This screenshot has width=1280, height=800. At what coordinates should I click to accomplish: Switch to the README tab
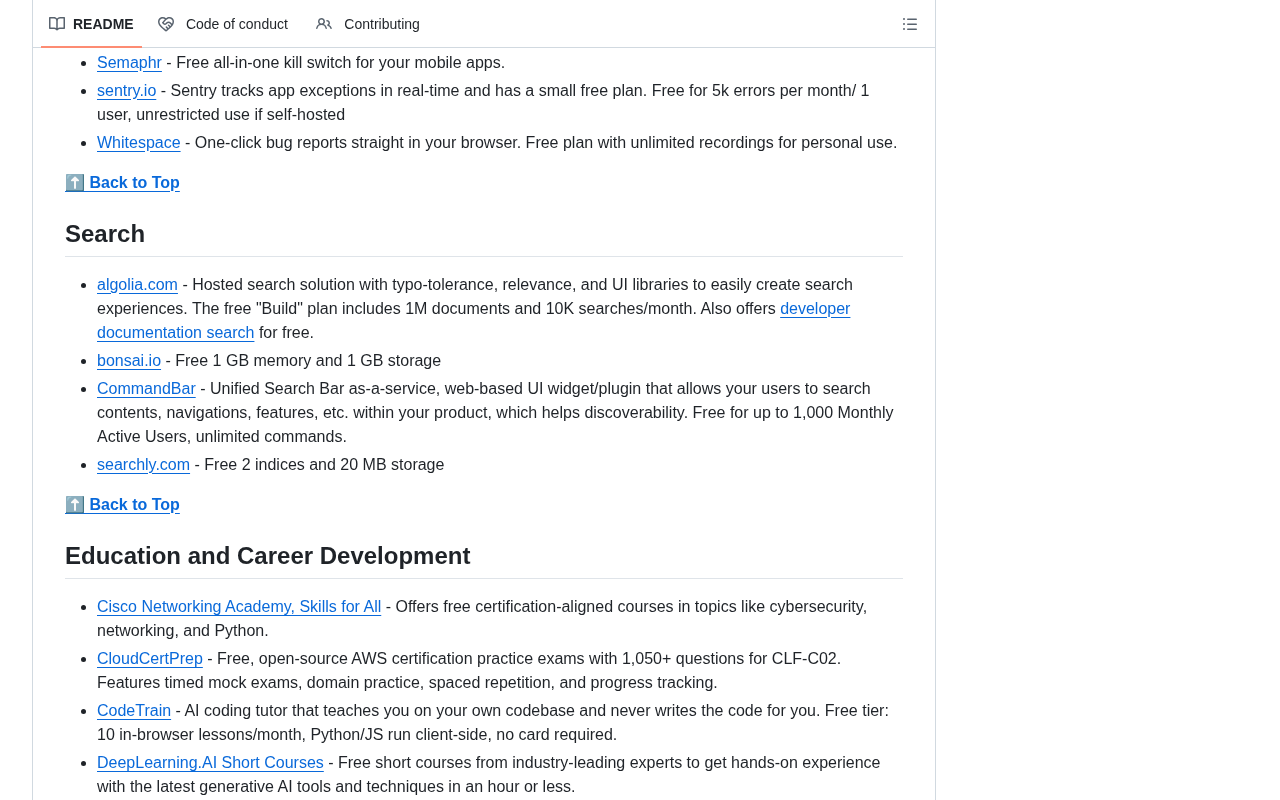coord(91,24)
